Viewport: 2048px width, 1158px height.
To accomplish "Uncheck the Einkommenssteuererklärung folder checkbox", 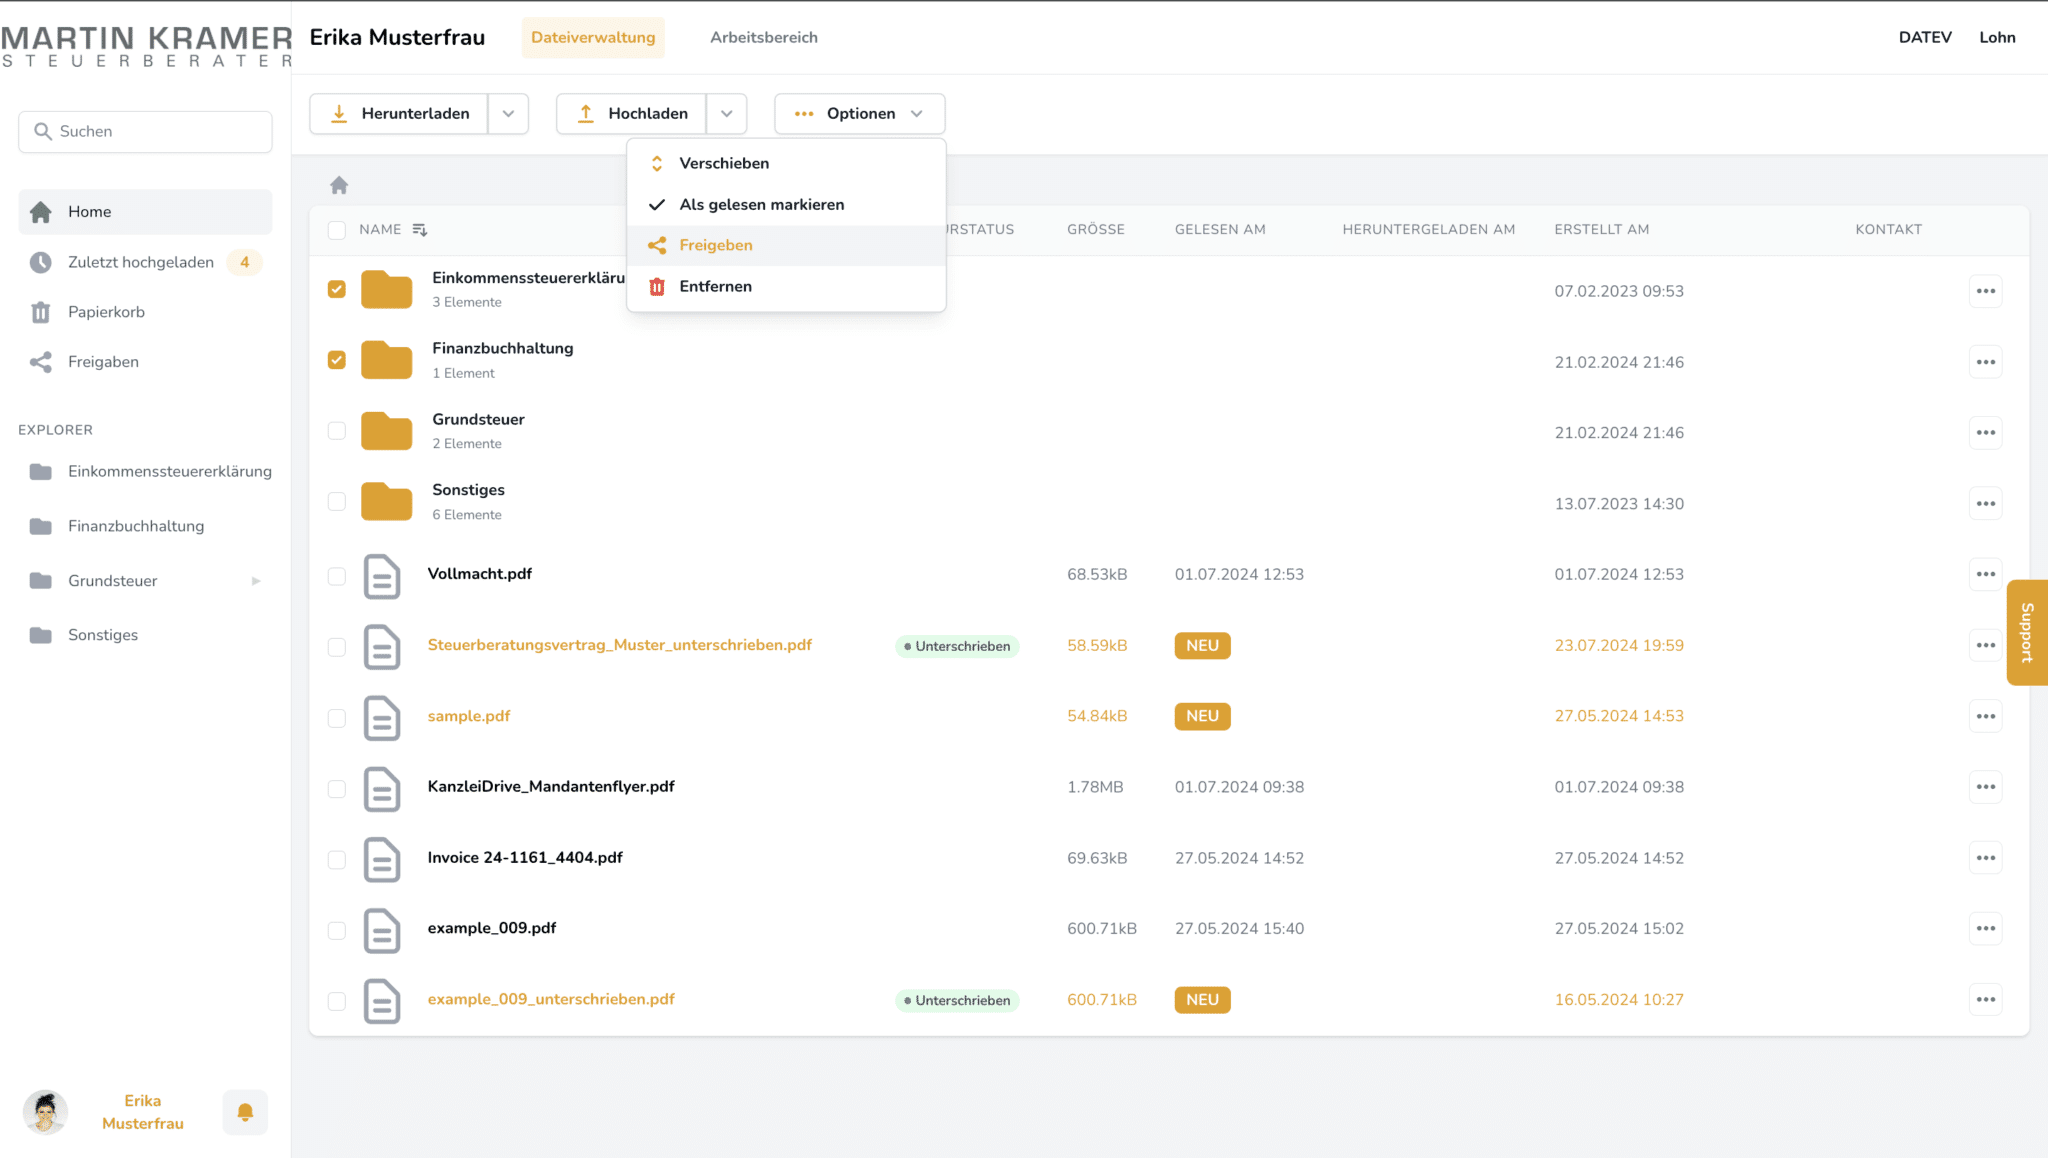I will click(x=337, y=289).
